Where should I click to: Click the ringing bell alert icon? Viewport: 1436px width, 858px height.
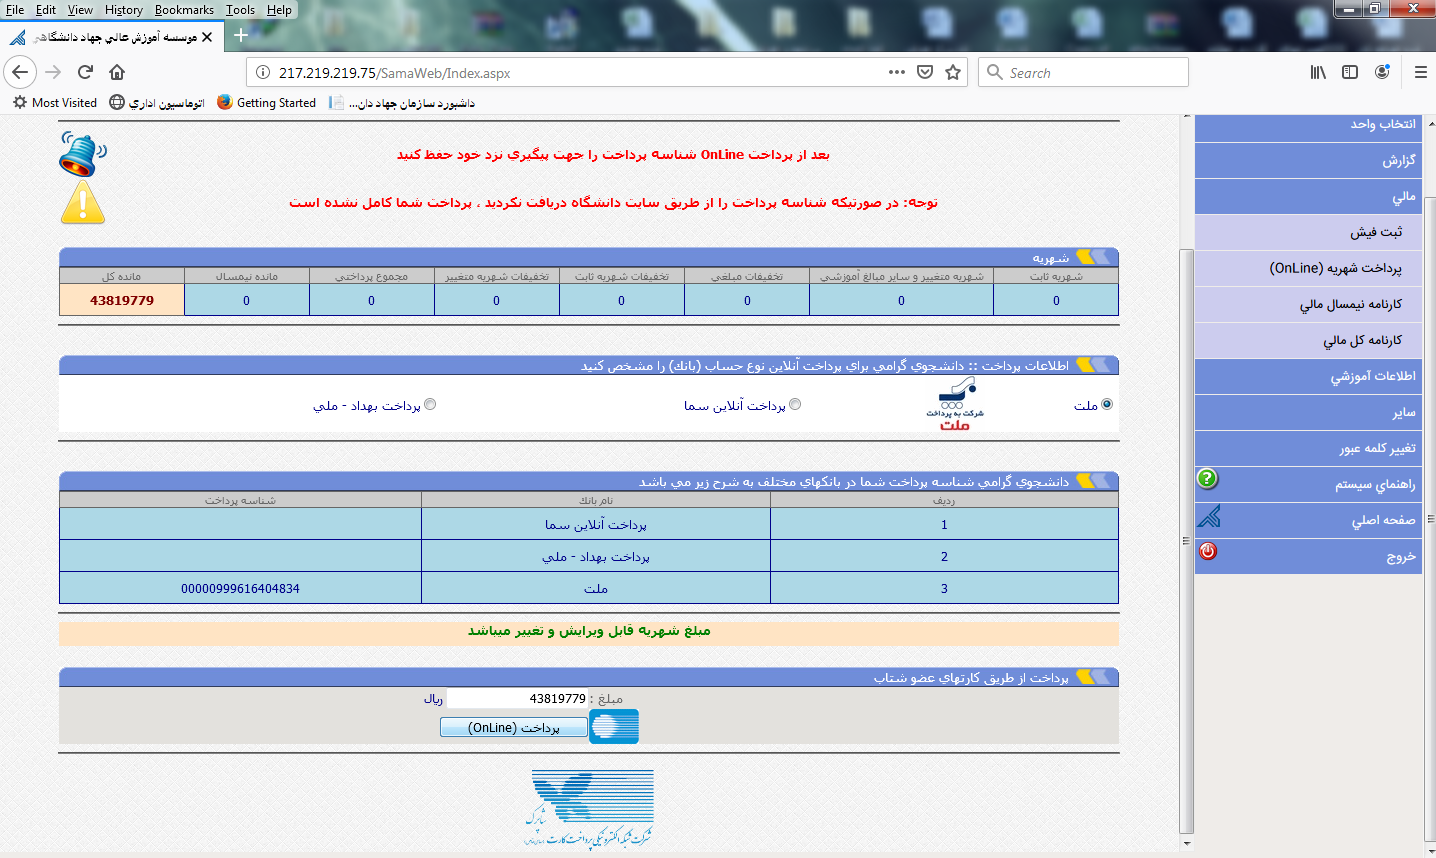[x=82, y=155]
